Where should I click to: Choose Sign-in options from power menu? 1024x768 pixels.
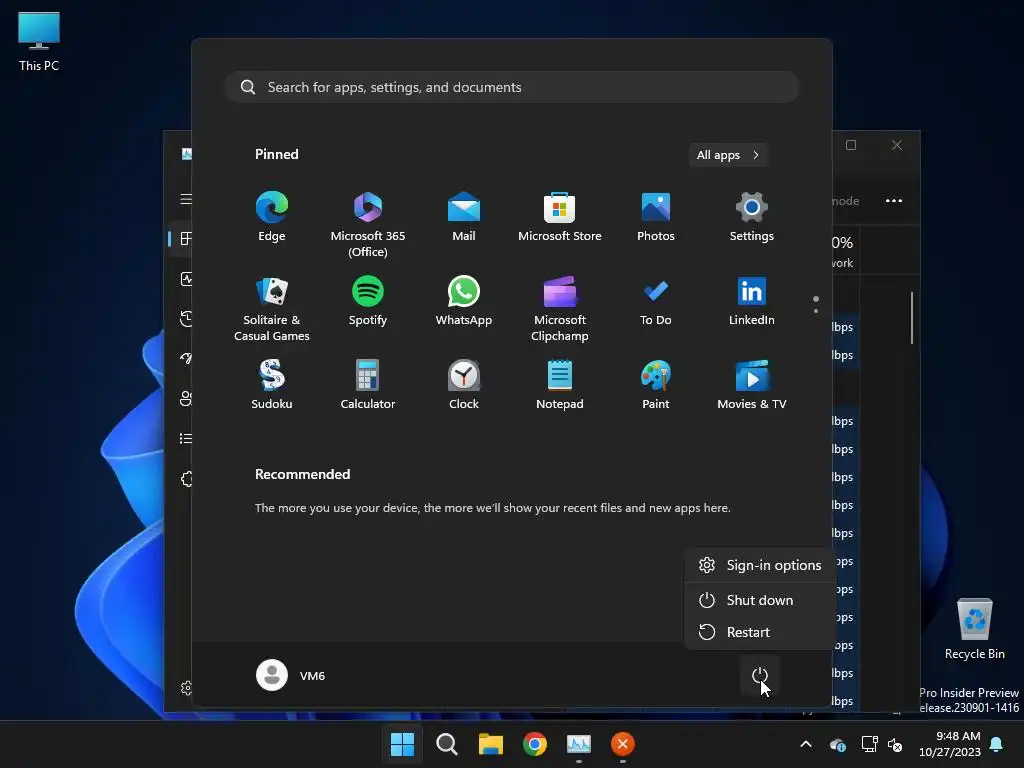pos(760,565)
